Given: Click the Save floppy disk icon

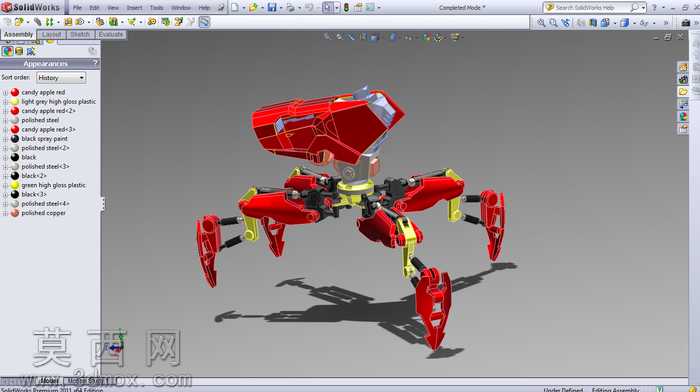Looking at the screenshot, I should tap(271, 8).
